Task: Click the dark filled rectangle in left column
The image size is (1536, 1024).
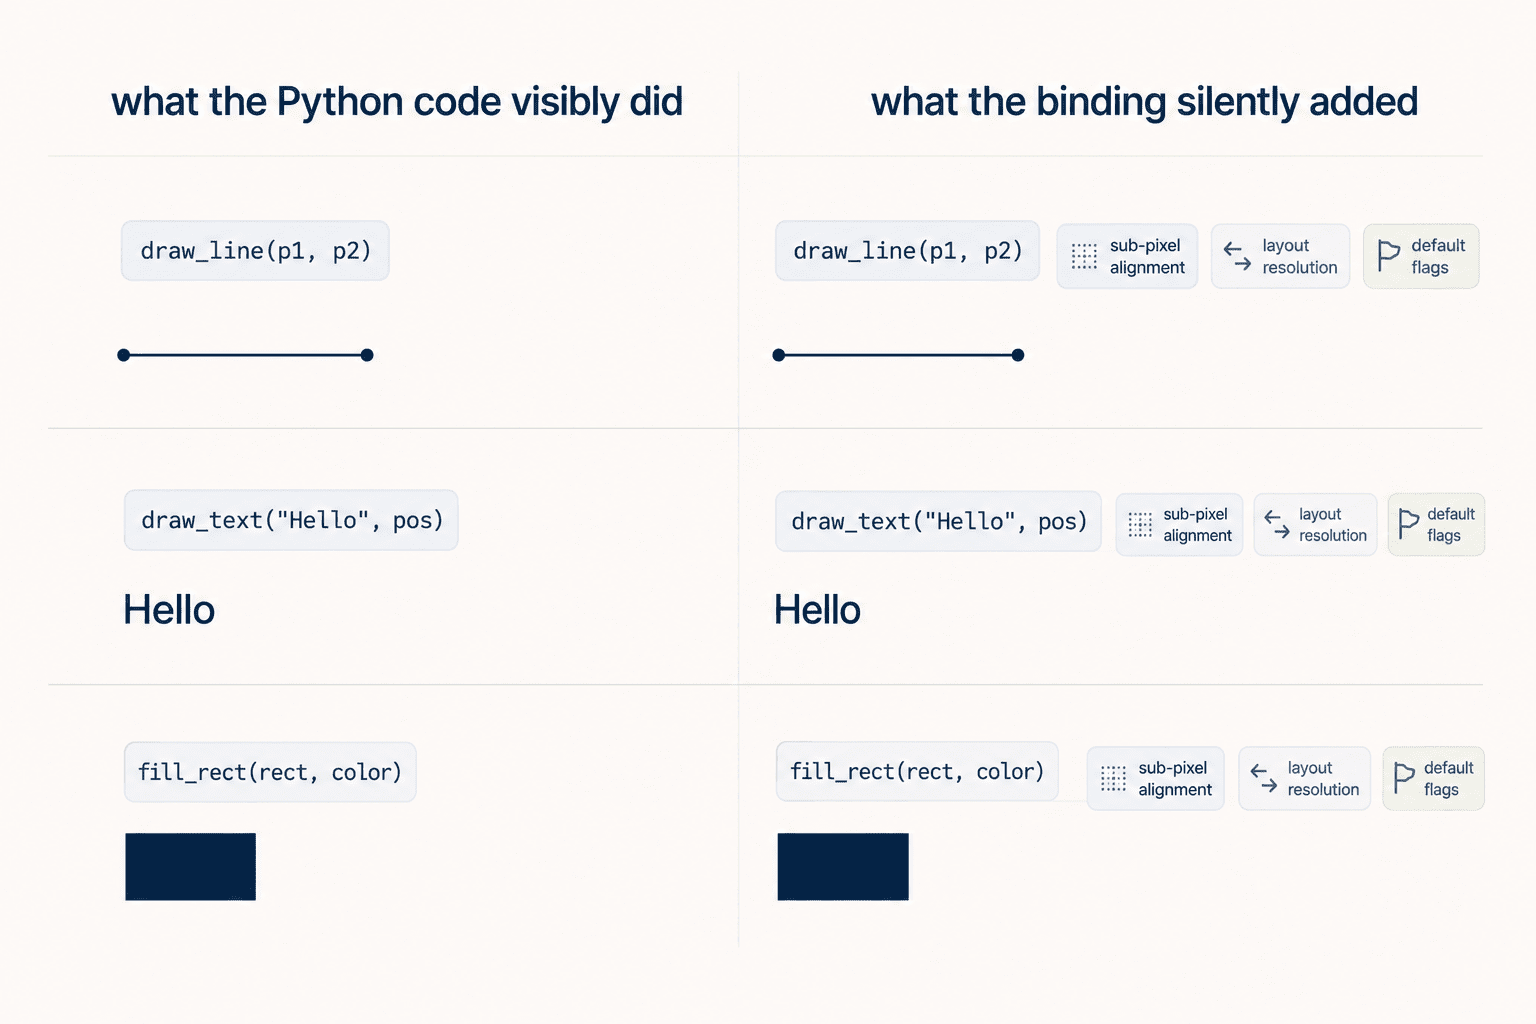Action: [190, 867]
